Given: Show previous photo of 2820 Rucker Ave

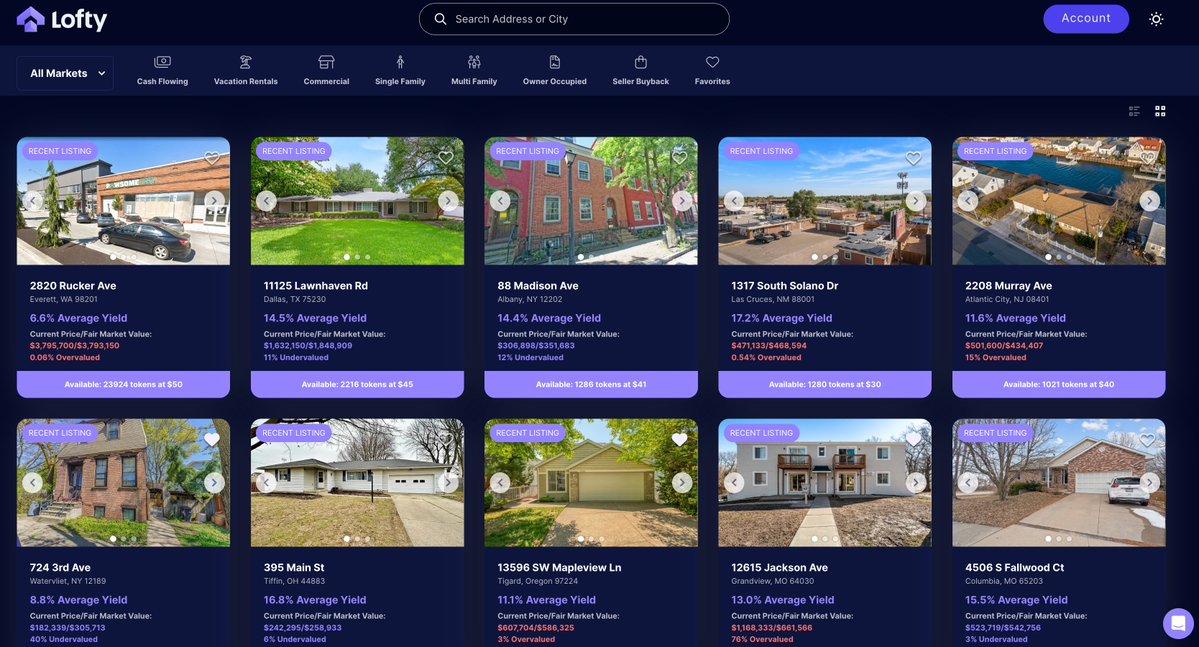Looking at the screenshot, I should click(x=32, y=200).
